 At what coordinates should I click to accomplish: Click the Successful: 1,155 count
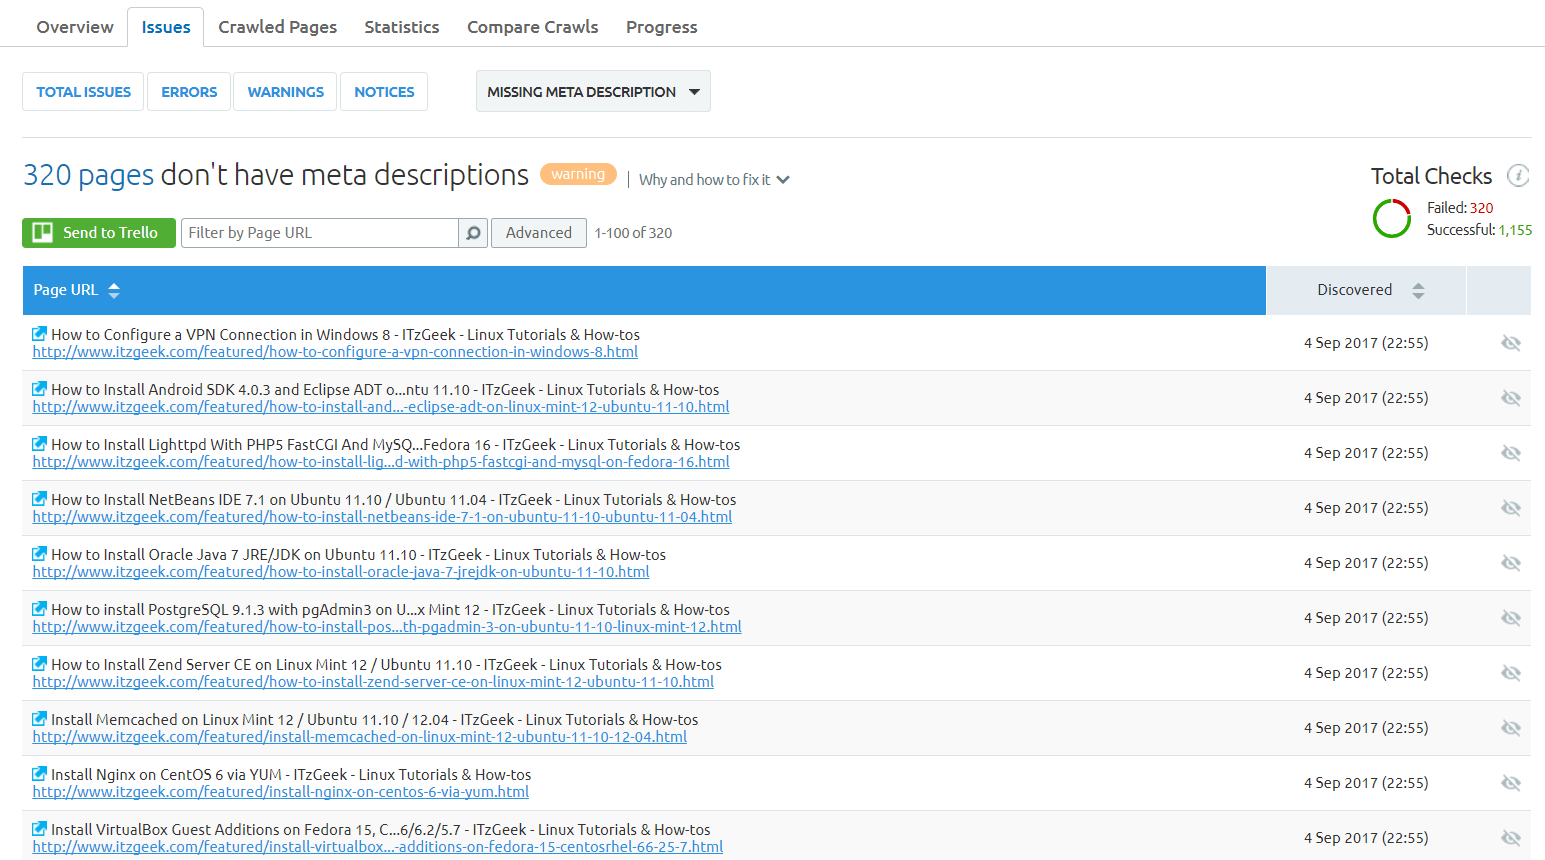1479,230
